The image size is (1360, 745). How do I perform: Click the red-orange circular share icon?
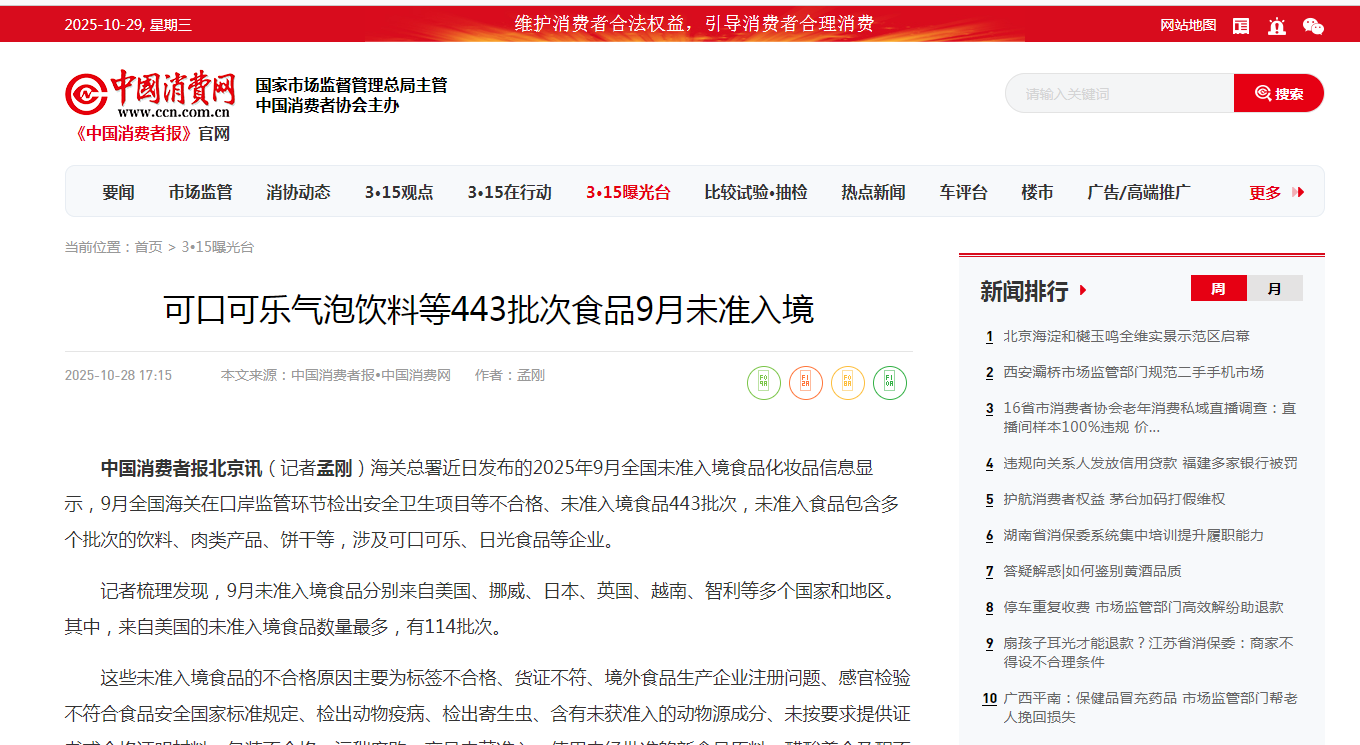coord(806,383)
